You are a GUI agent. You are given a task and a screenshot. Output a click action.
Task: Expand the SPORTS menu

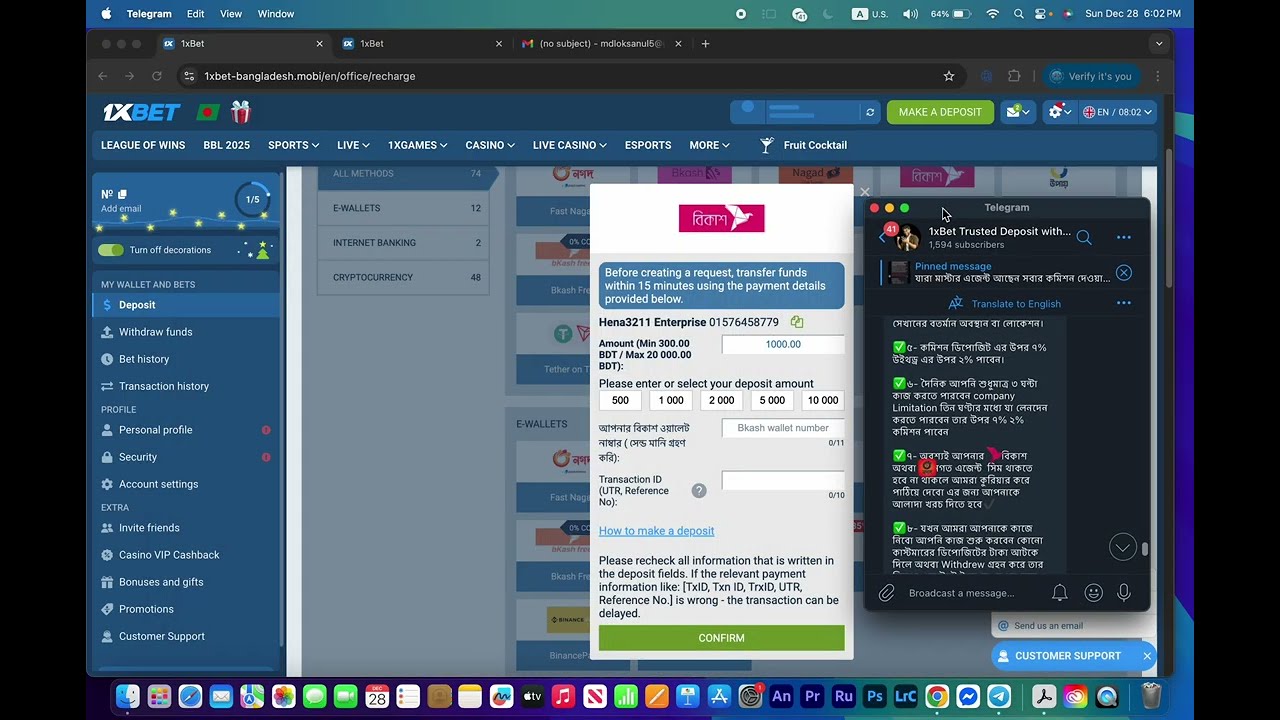[x=293, y=145]
